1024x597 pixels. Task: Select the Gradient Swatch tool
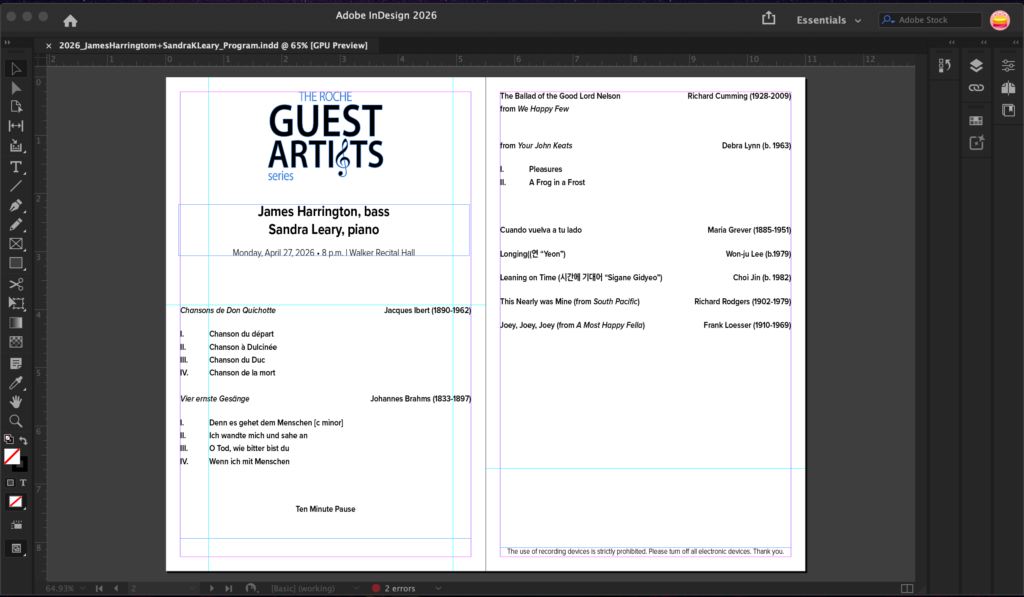(x=16, y=323)
